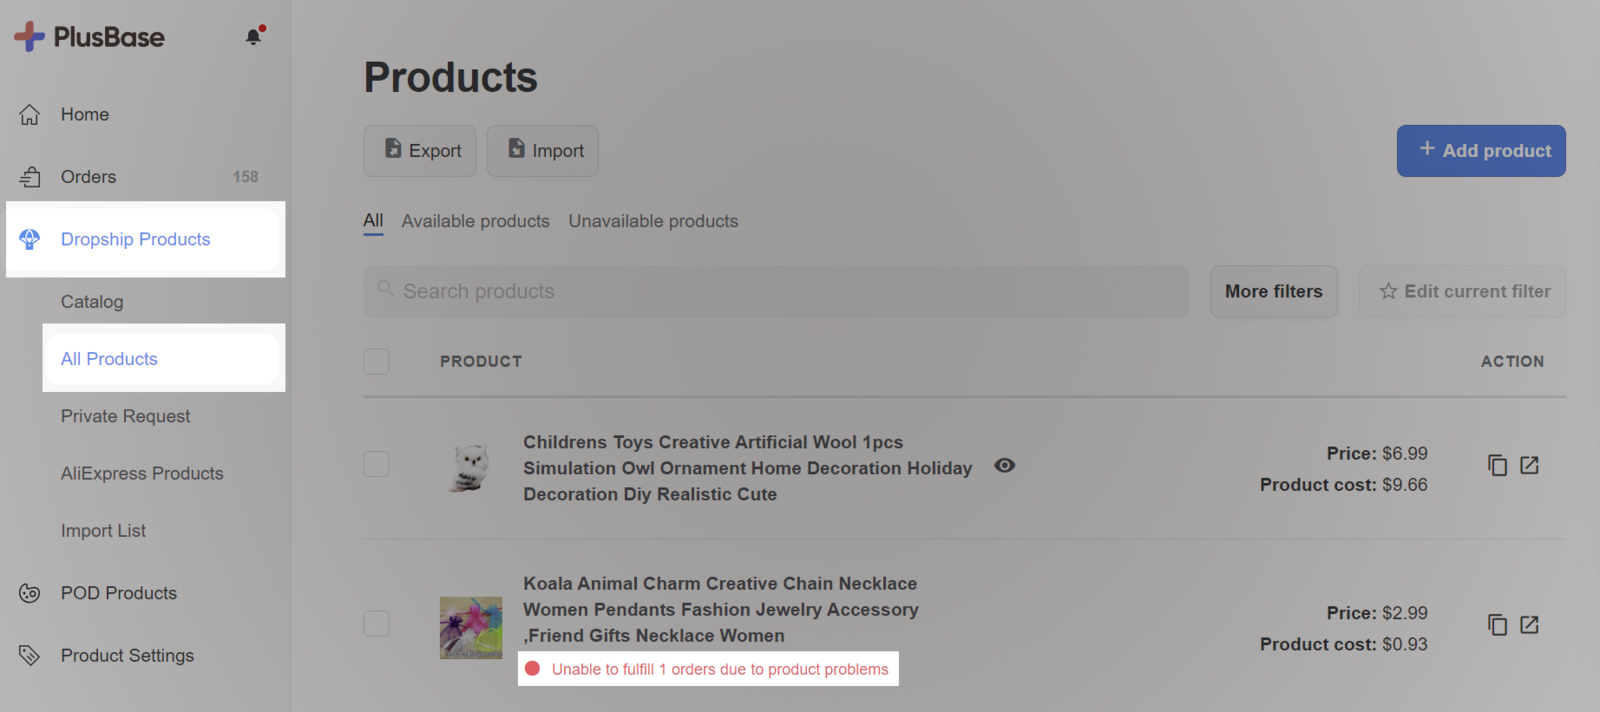Viewport: 1600px width, 712px height.
Task: Duplicate the Koala Necklace product
Action: pos(1497,625)
